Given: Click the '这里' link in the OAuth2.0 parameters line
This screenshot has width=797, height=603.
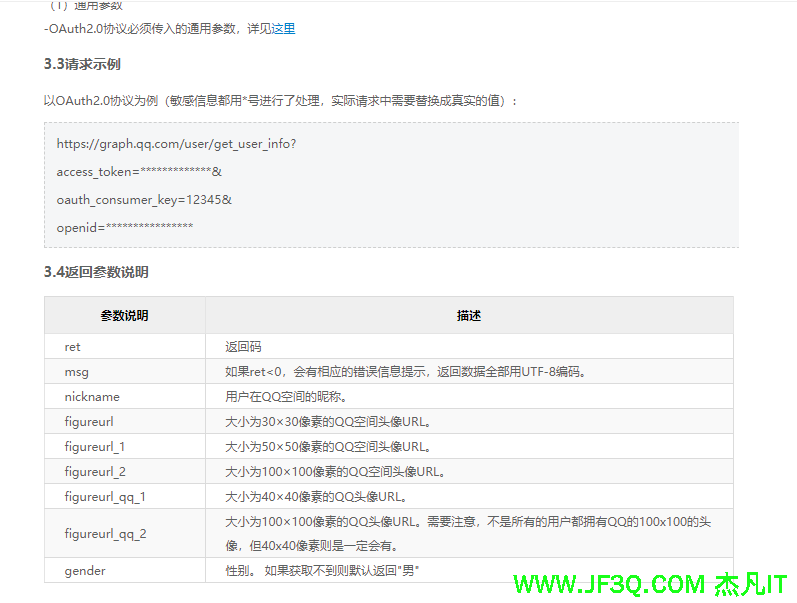Looking at the screenshot, I should (283, 29).
